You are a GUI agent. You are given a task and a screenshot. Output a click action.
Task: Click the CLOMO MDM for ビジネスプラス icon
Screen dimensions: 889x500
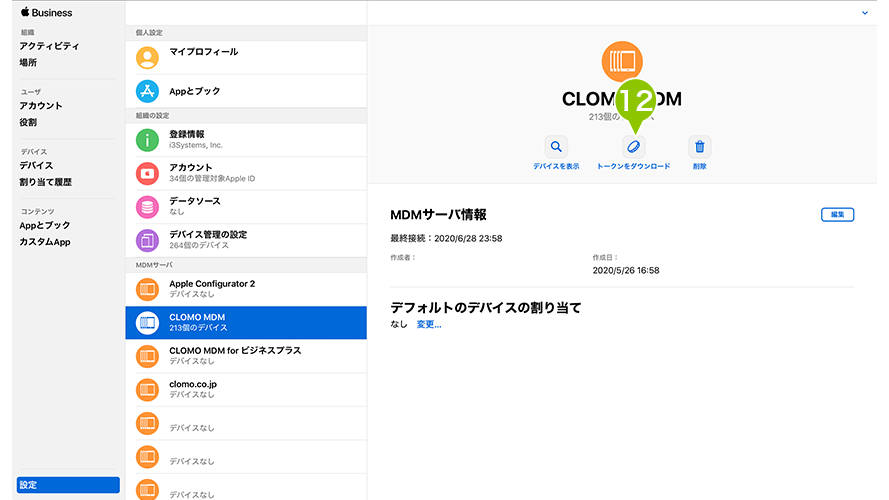[x=147, y=356]
